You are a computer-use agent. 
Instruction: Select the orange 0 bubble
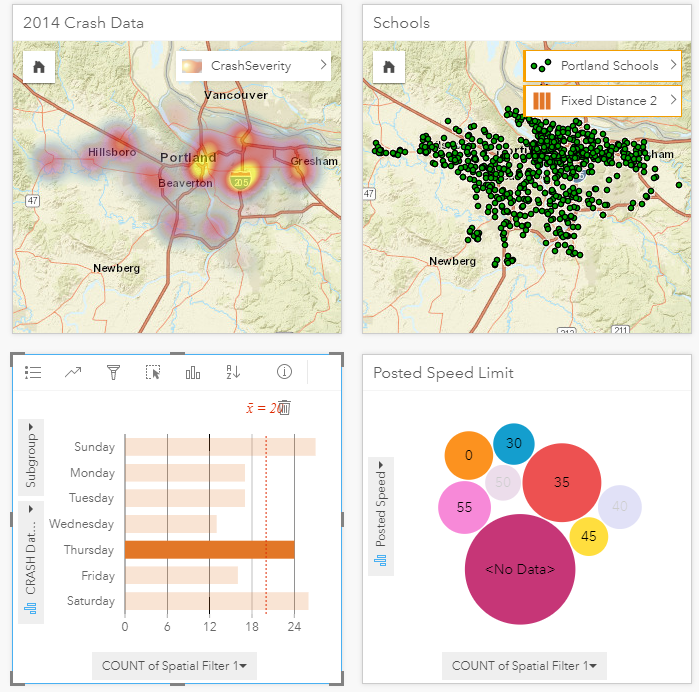point(469,455)
